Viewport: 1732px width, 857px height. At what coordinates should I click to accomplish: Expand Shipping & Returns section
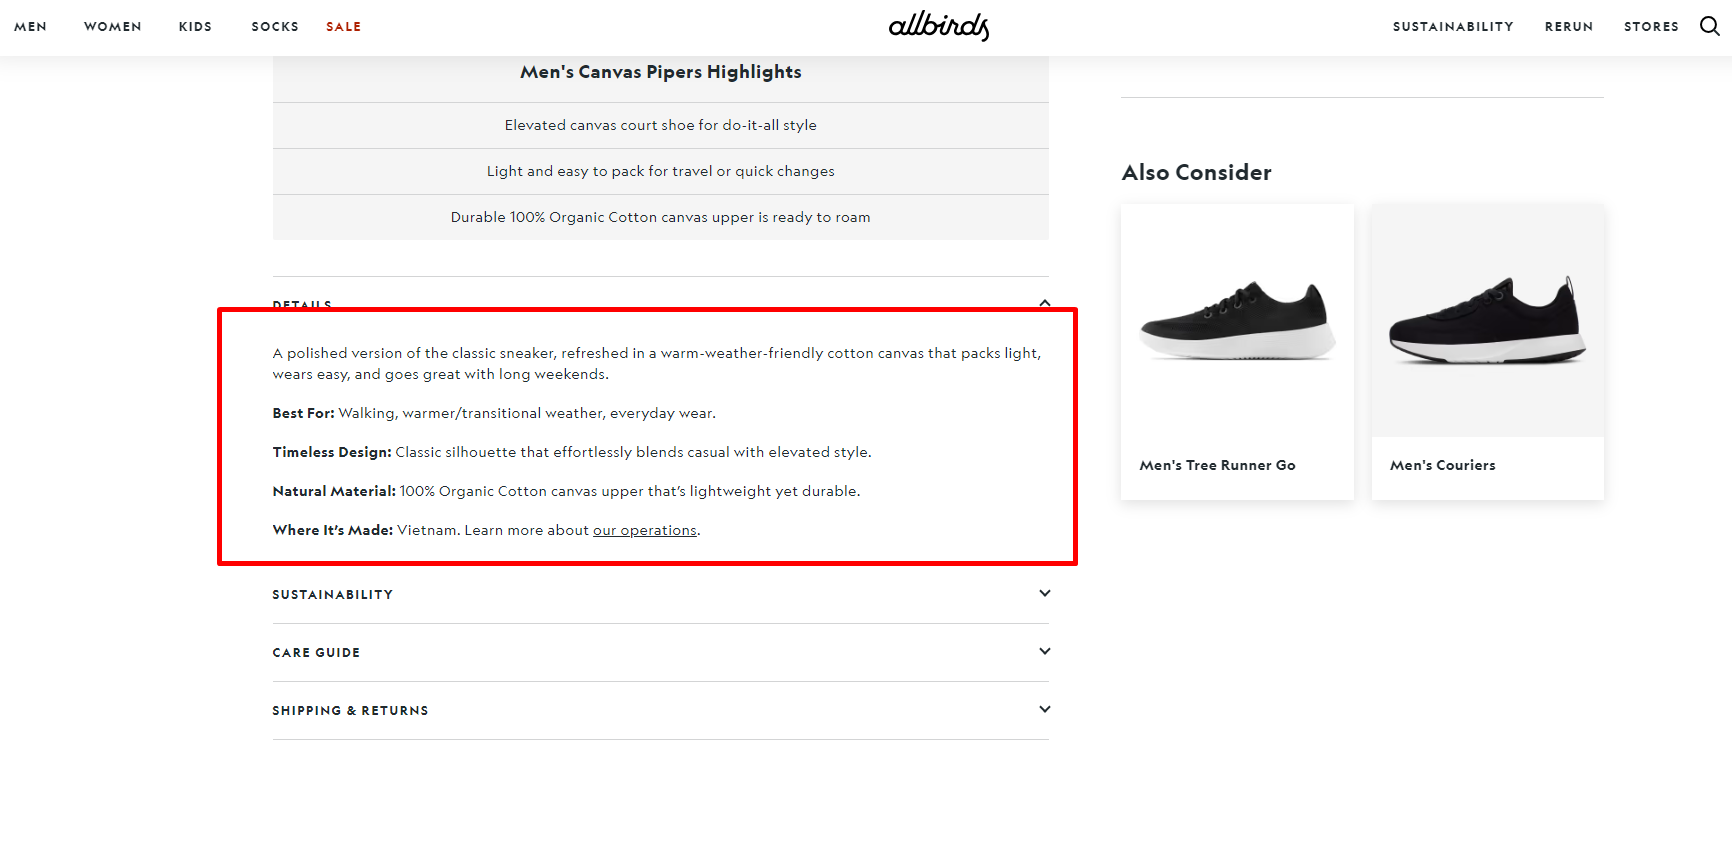(x=1044, y=710)
